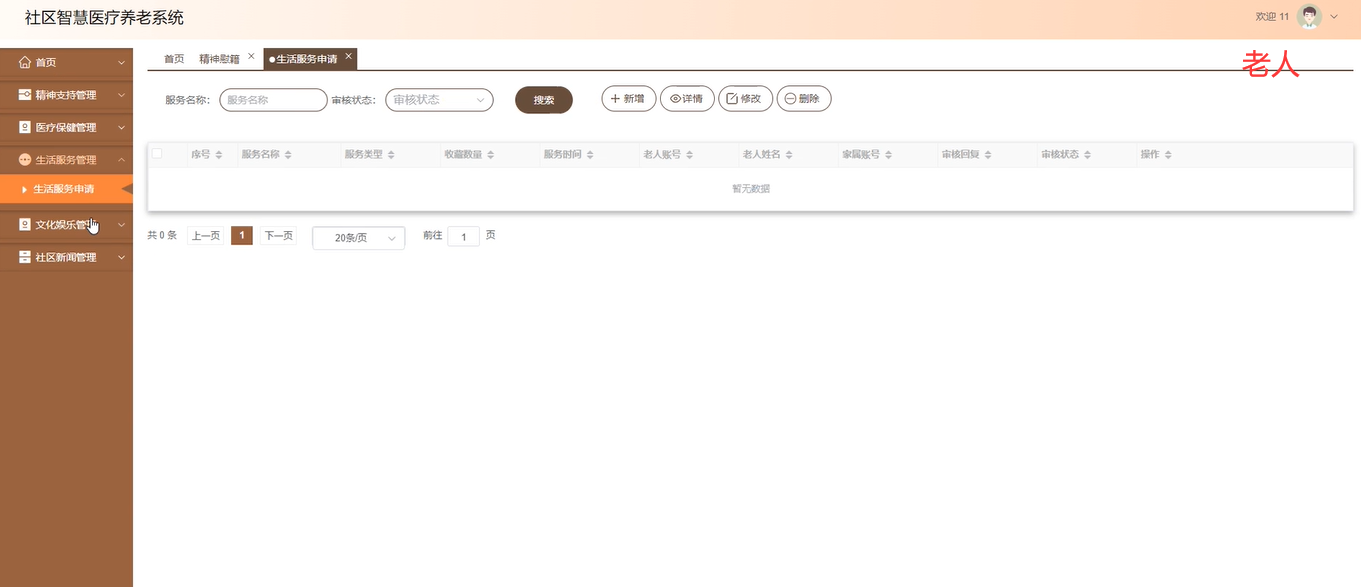This screenshot has height=587, width=1361.
Task: Expand the 文化娱乐管理 section chevron
Action: [x=121, y=225]
